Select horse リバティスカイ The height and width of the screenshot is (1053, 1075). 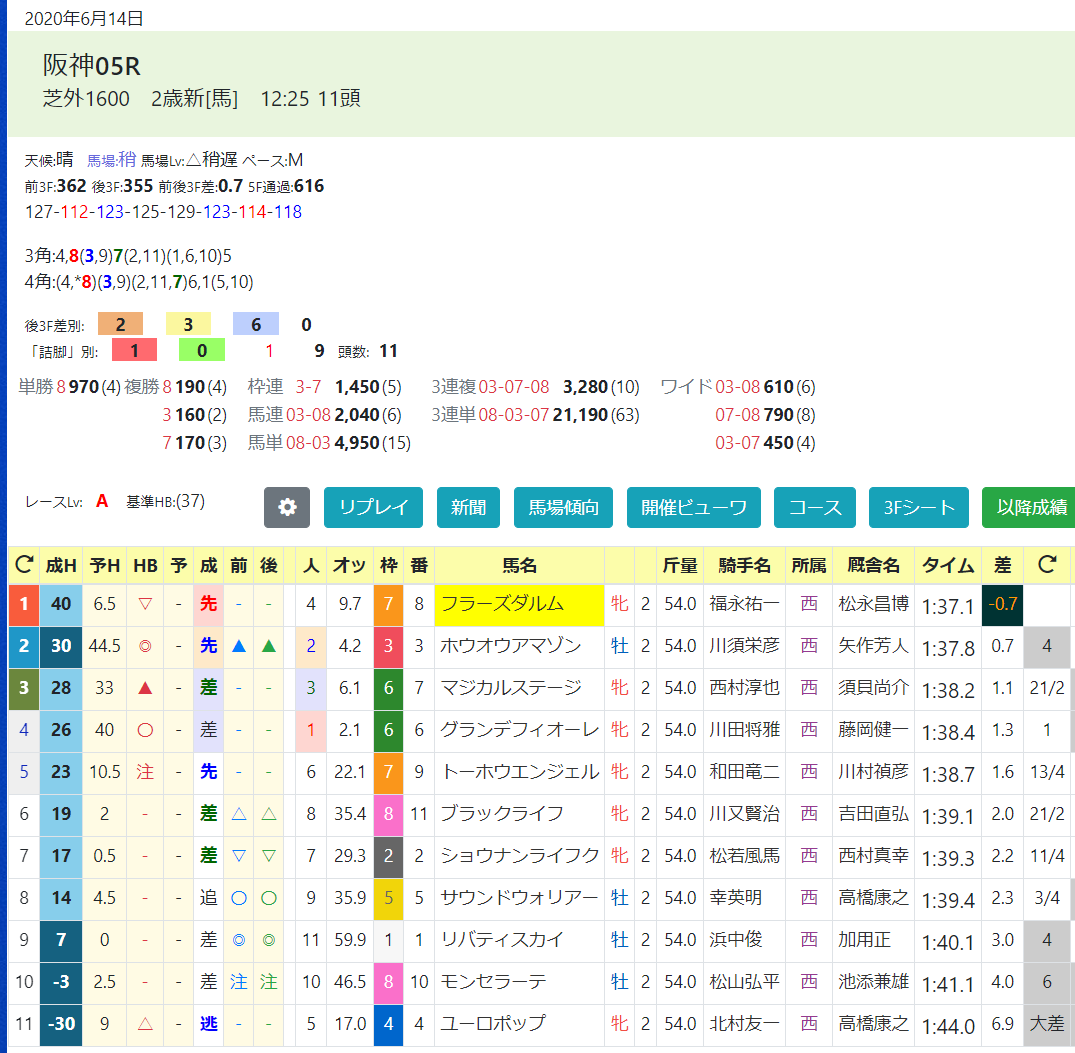pos(502,939)
